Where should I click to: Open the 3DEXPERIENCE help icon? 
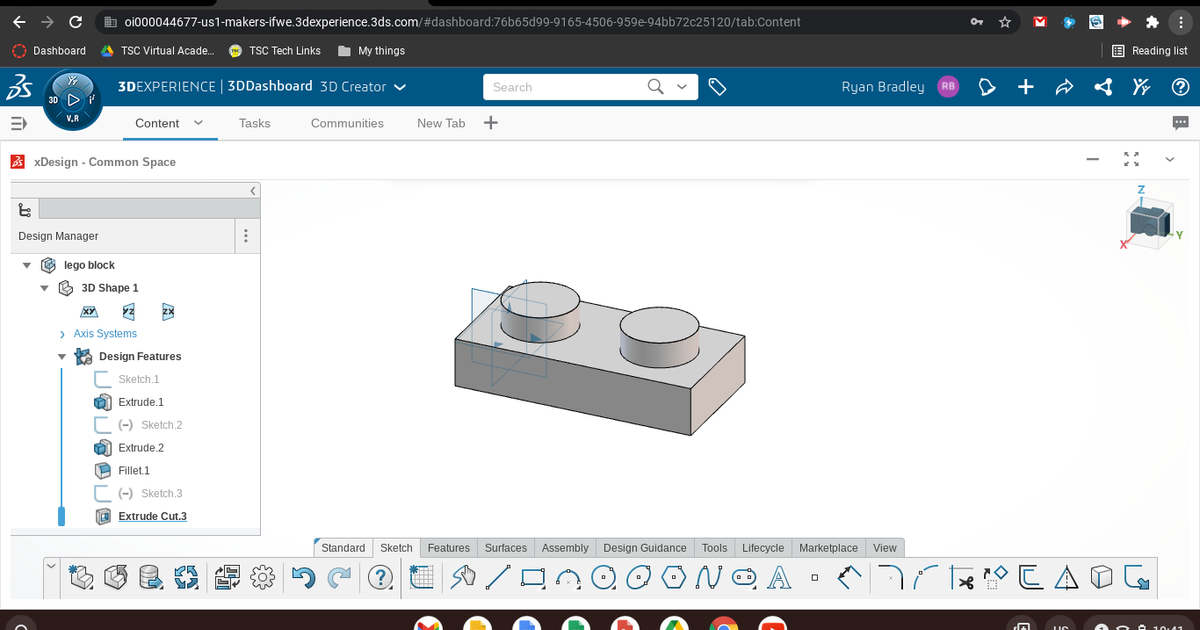tap(1180, 87)
